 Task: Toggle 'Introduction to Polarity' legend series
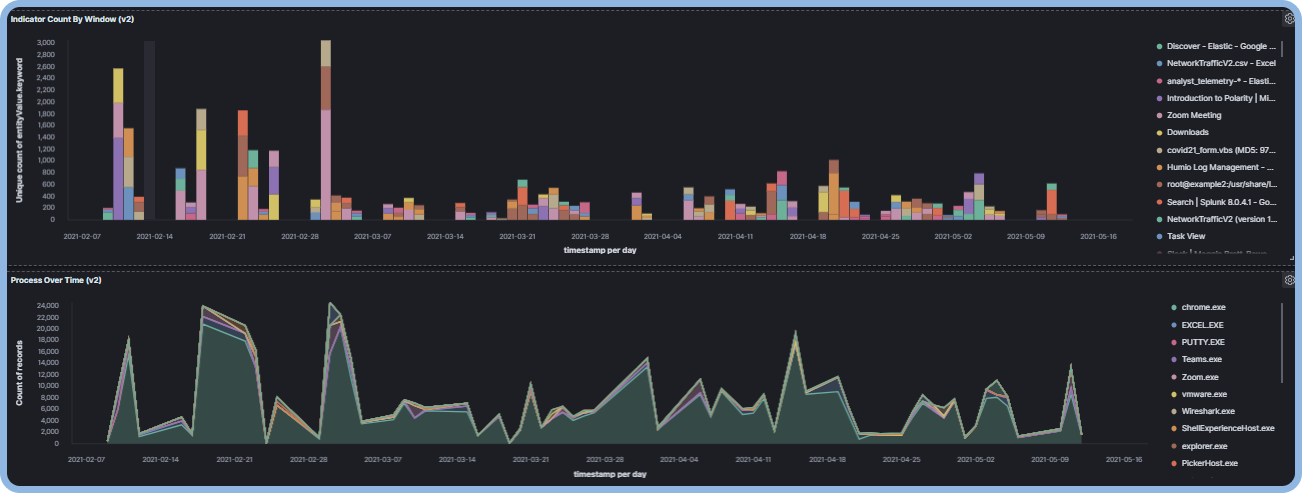pos(1221,98)
